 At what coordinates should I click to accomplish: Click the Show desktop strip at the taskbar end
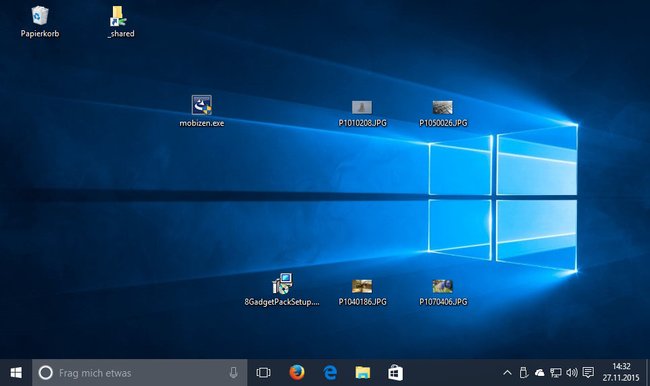click(x=648, y=373)
